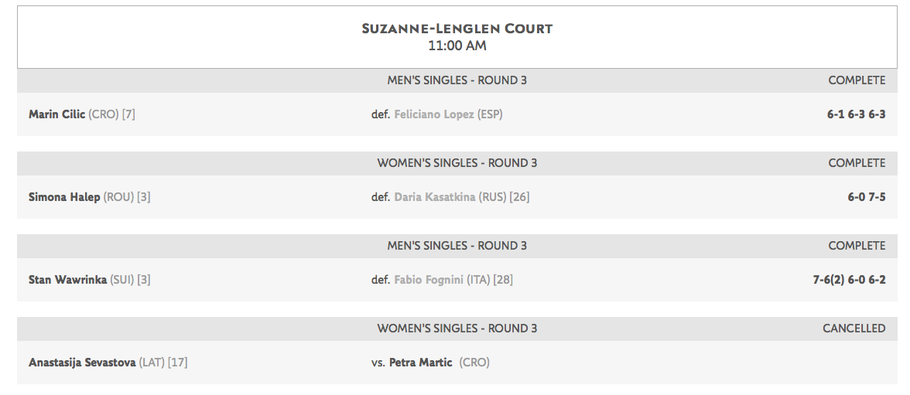The height and width of the screenshot is (395, 910).
Task: Select Petra Martic player name
Action: 420,363
